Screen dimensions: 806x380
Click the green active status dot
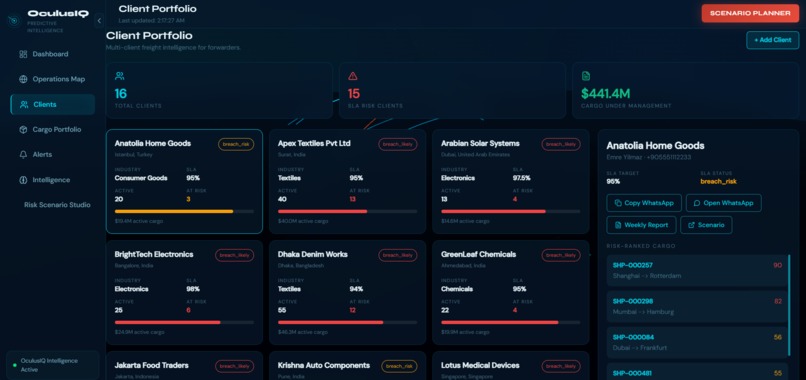tap(14, 365)
